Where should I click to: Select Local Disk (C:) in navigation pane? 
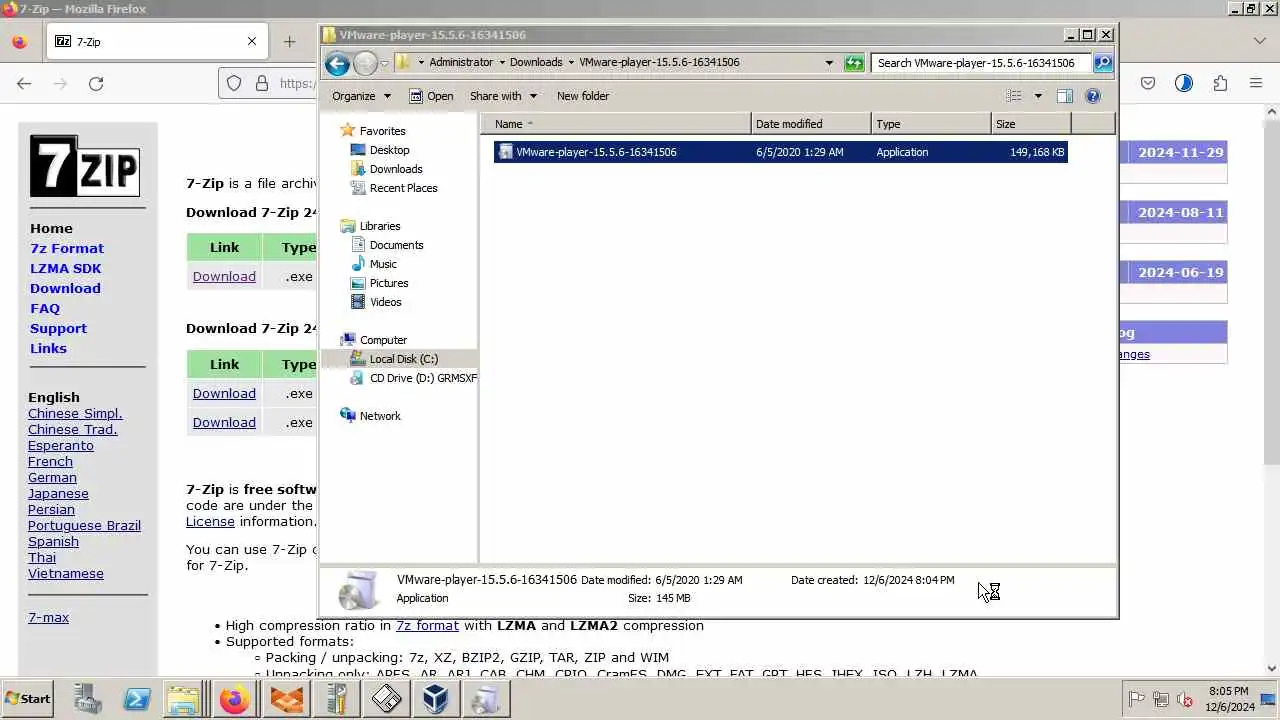(x=403, y=359)
